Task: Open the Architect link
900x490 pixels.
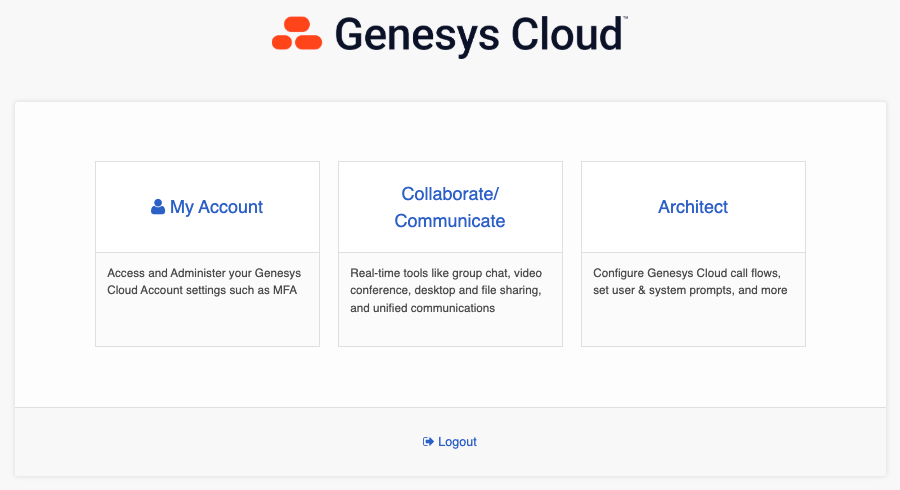Action: pyautogui.click(x=693, y=207)
